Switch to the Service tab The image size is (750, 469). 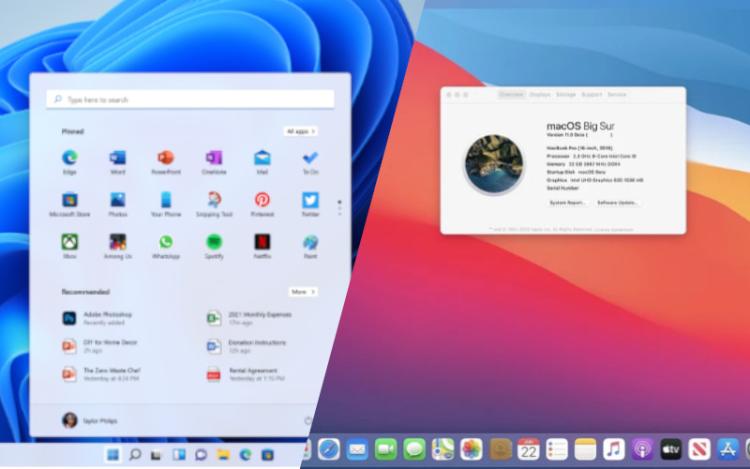617,95
